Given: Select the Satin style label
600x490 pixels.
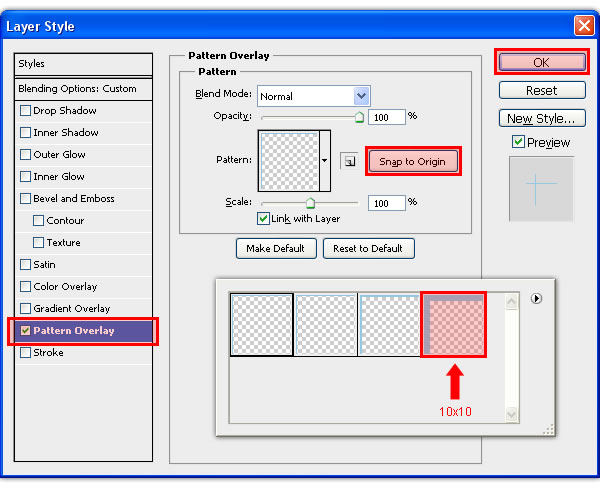Looking at the screenshot, I should (44, 264).
